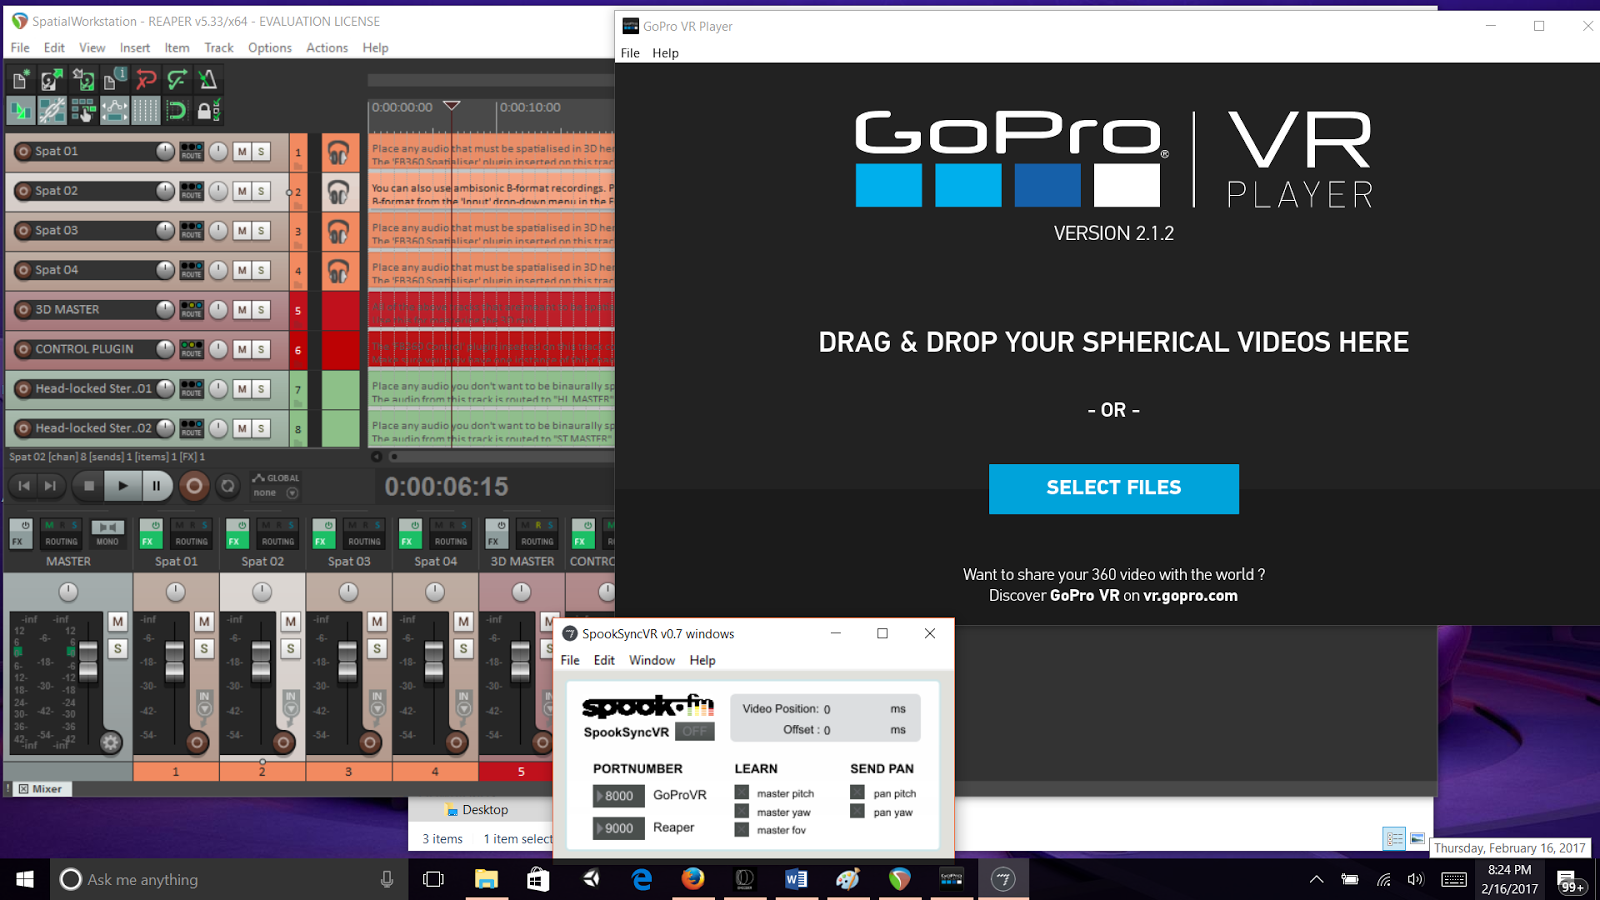Viewport: 1600px width, 900px height.
Task: Click the new project toolbar icon
Action: (x=20, y=79)
